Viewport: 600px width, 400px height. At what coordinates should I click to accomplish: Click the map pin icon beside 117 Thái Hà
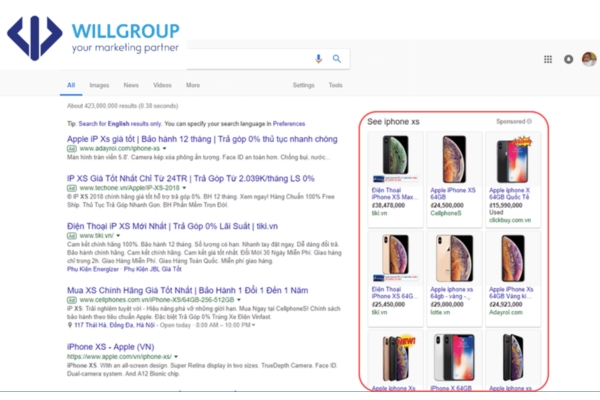click(70, 325)
